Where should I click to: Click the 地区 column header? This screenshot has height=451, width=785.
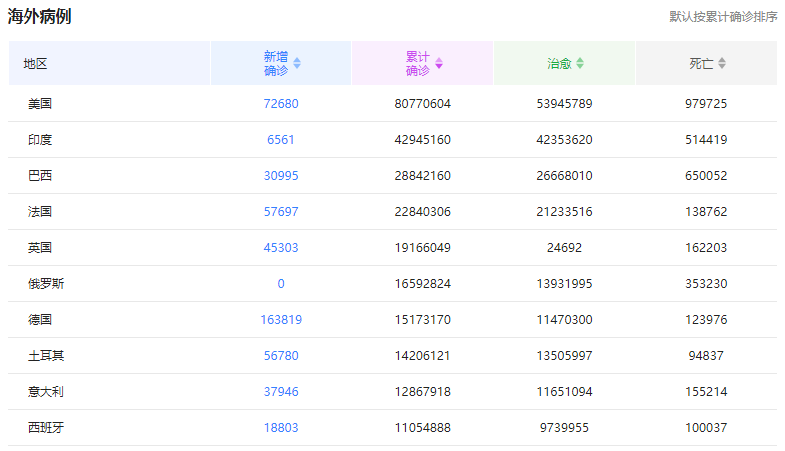(109, 63)
